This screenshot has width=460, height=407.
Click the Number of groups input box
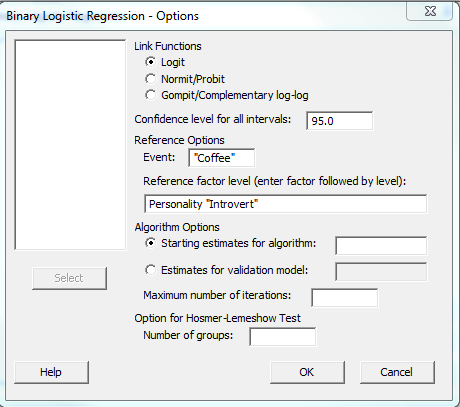point(282,337)
